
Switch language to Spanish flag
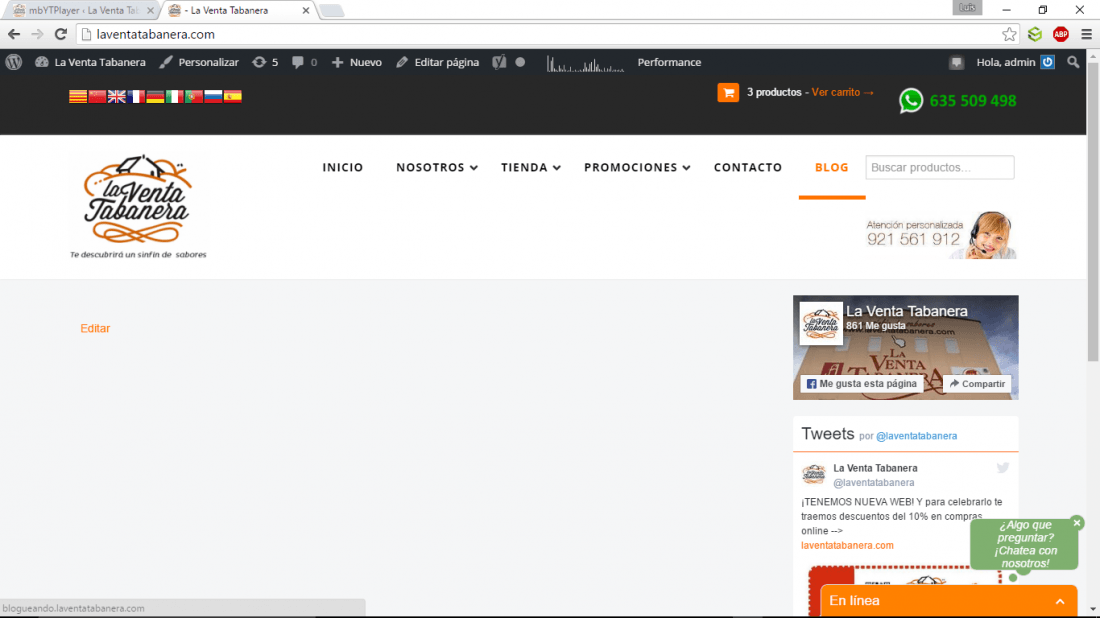[x=232, y=96]
